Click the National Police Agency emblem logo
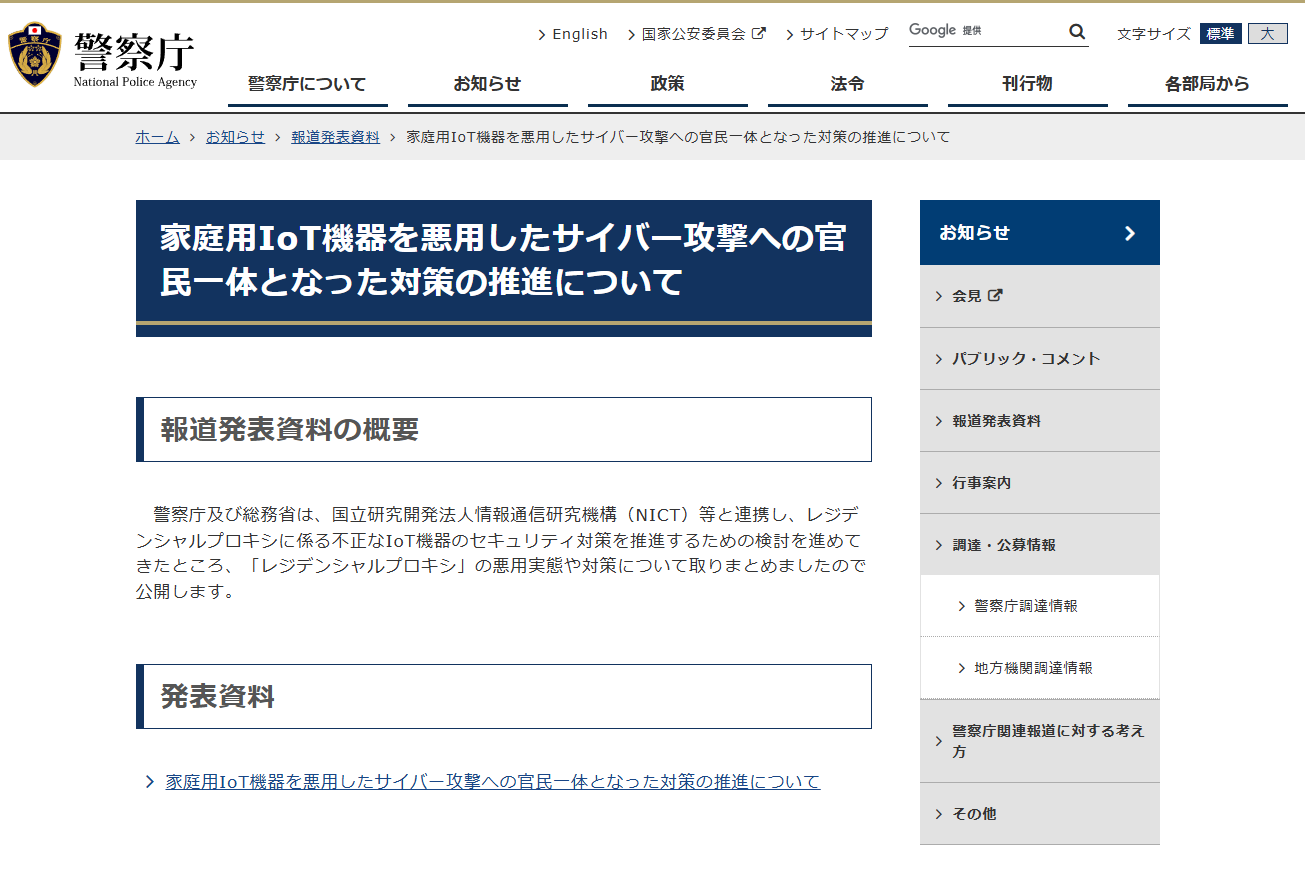 point(35,55)
